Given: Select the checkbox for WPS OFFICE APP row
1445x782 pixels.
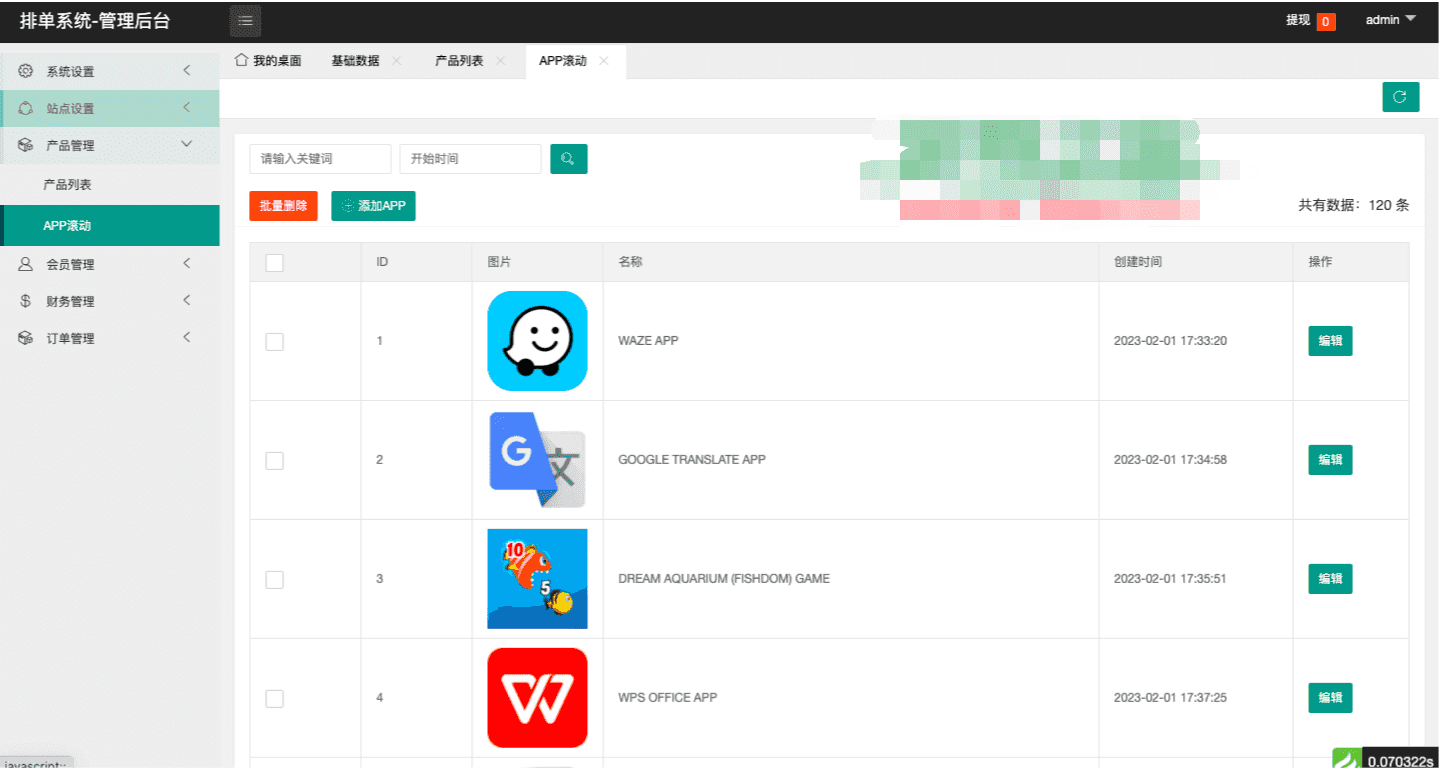Looking at the screenshot, I should pyautogui.click(x=275, y=699).
